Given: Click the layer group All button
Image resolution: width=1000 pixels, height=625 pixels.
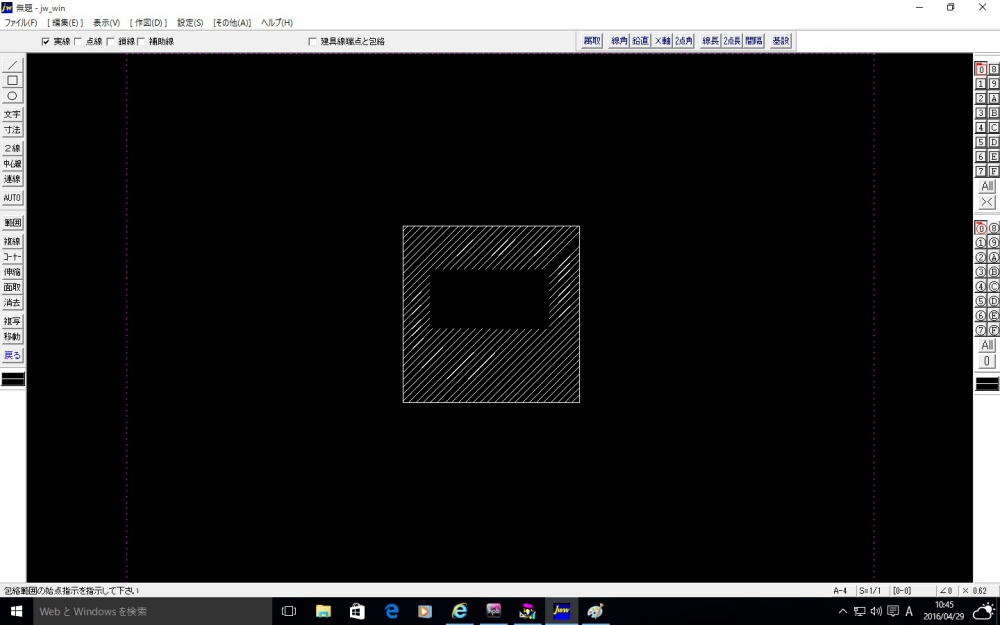Looking at the screenshot, I should coord(987,345).
